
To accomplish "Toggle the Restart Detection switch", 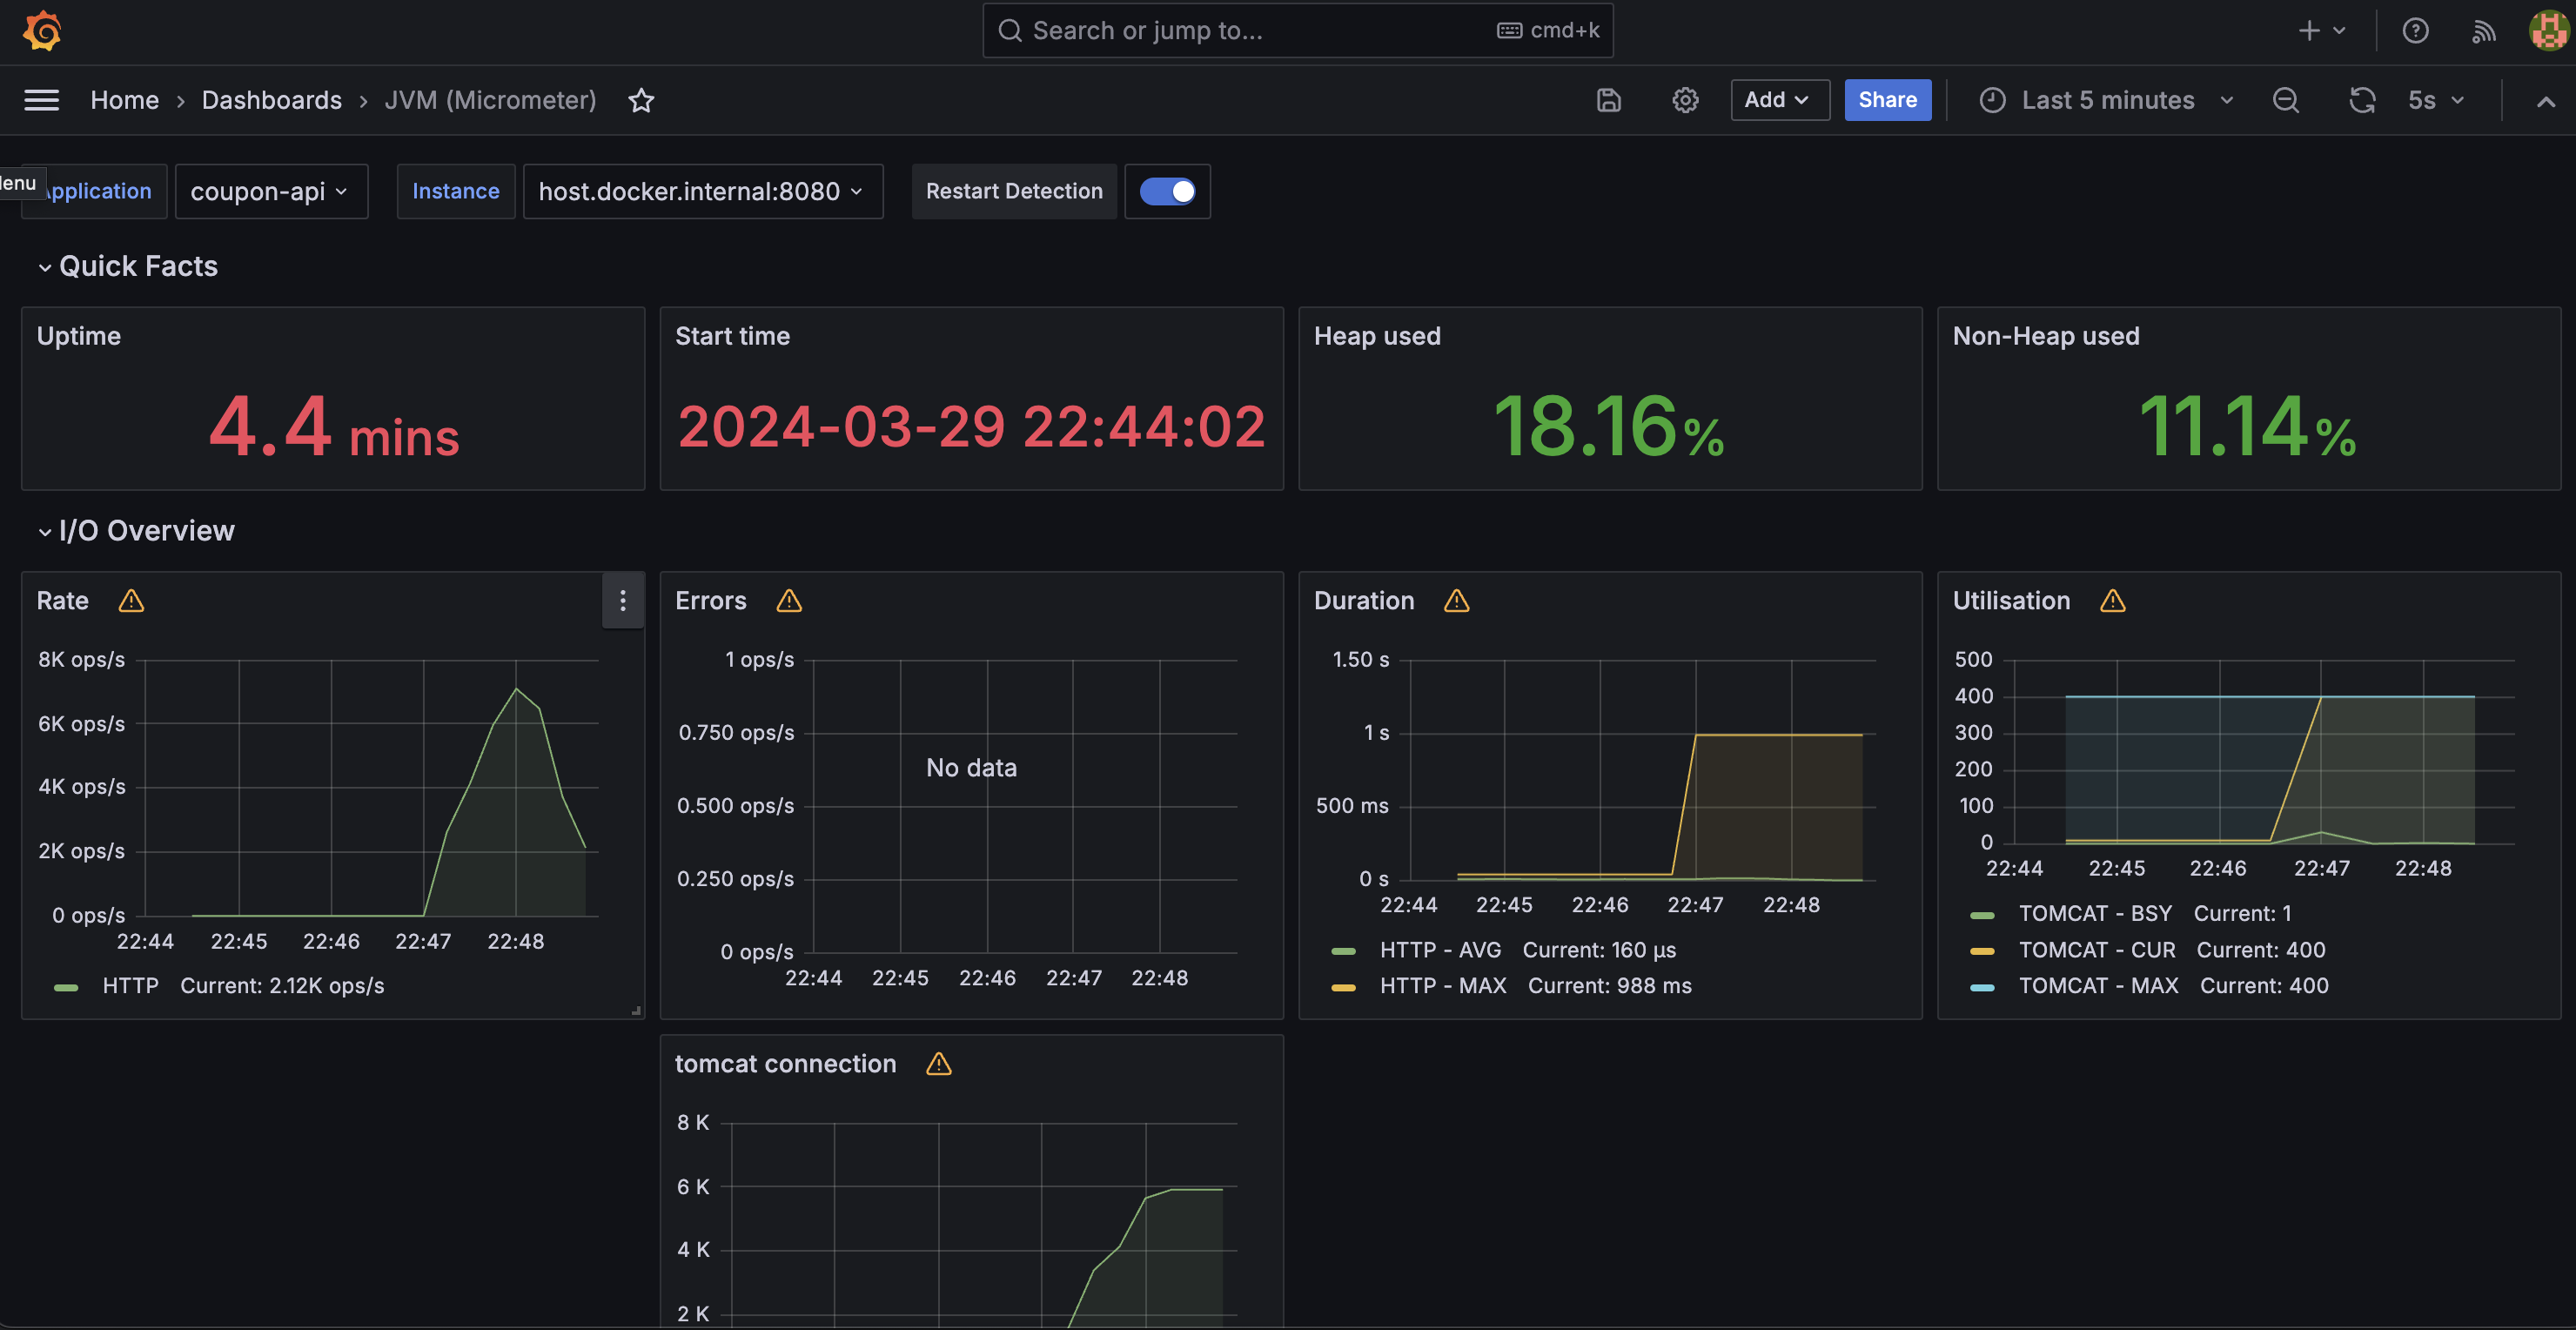I will click(x=1167, y=191).
